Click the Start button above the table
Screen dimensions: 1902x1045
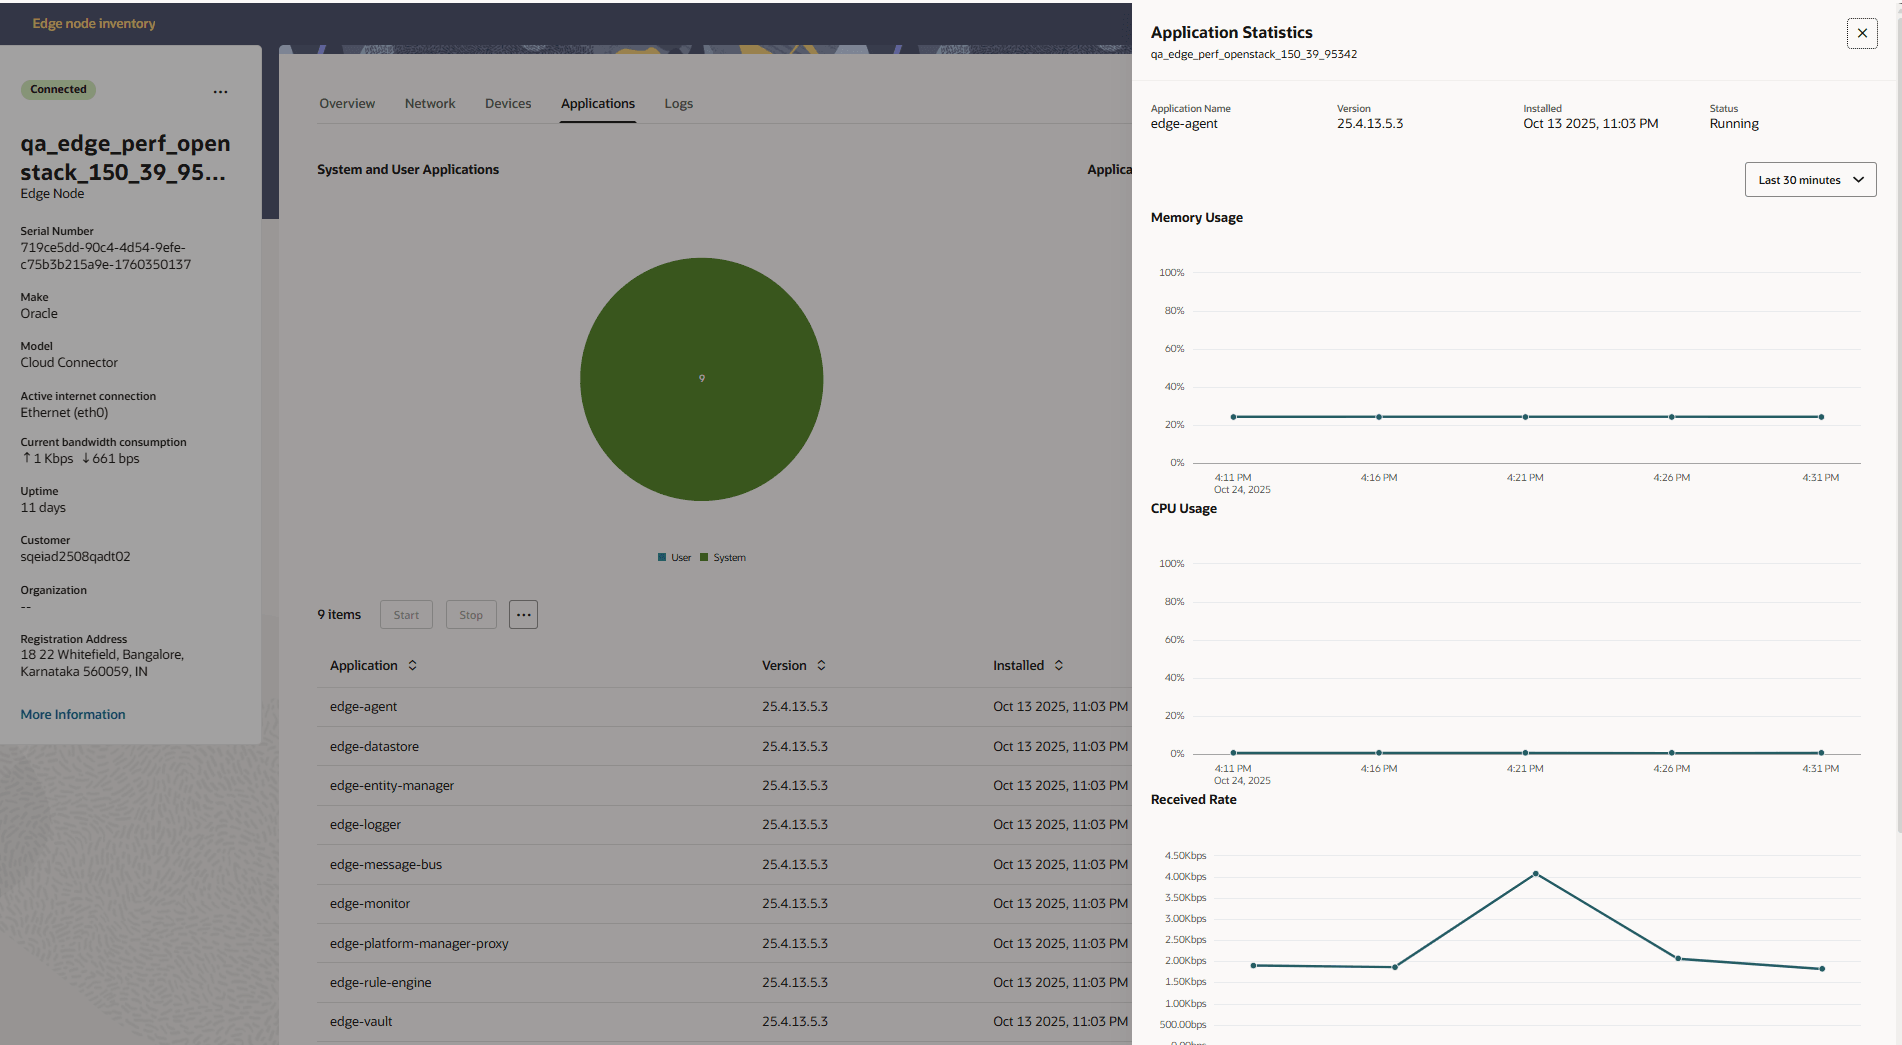click(x=406, y=614)
